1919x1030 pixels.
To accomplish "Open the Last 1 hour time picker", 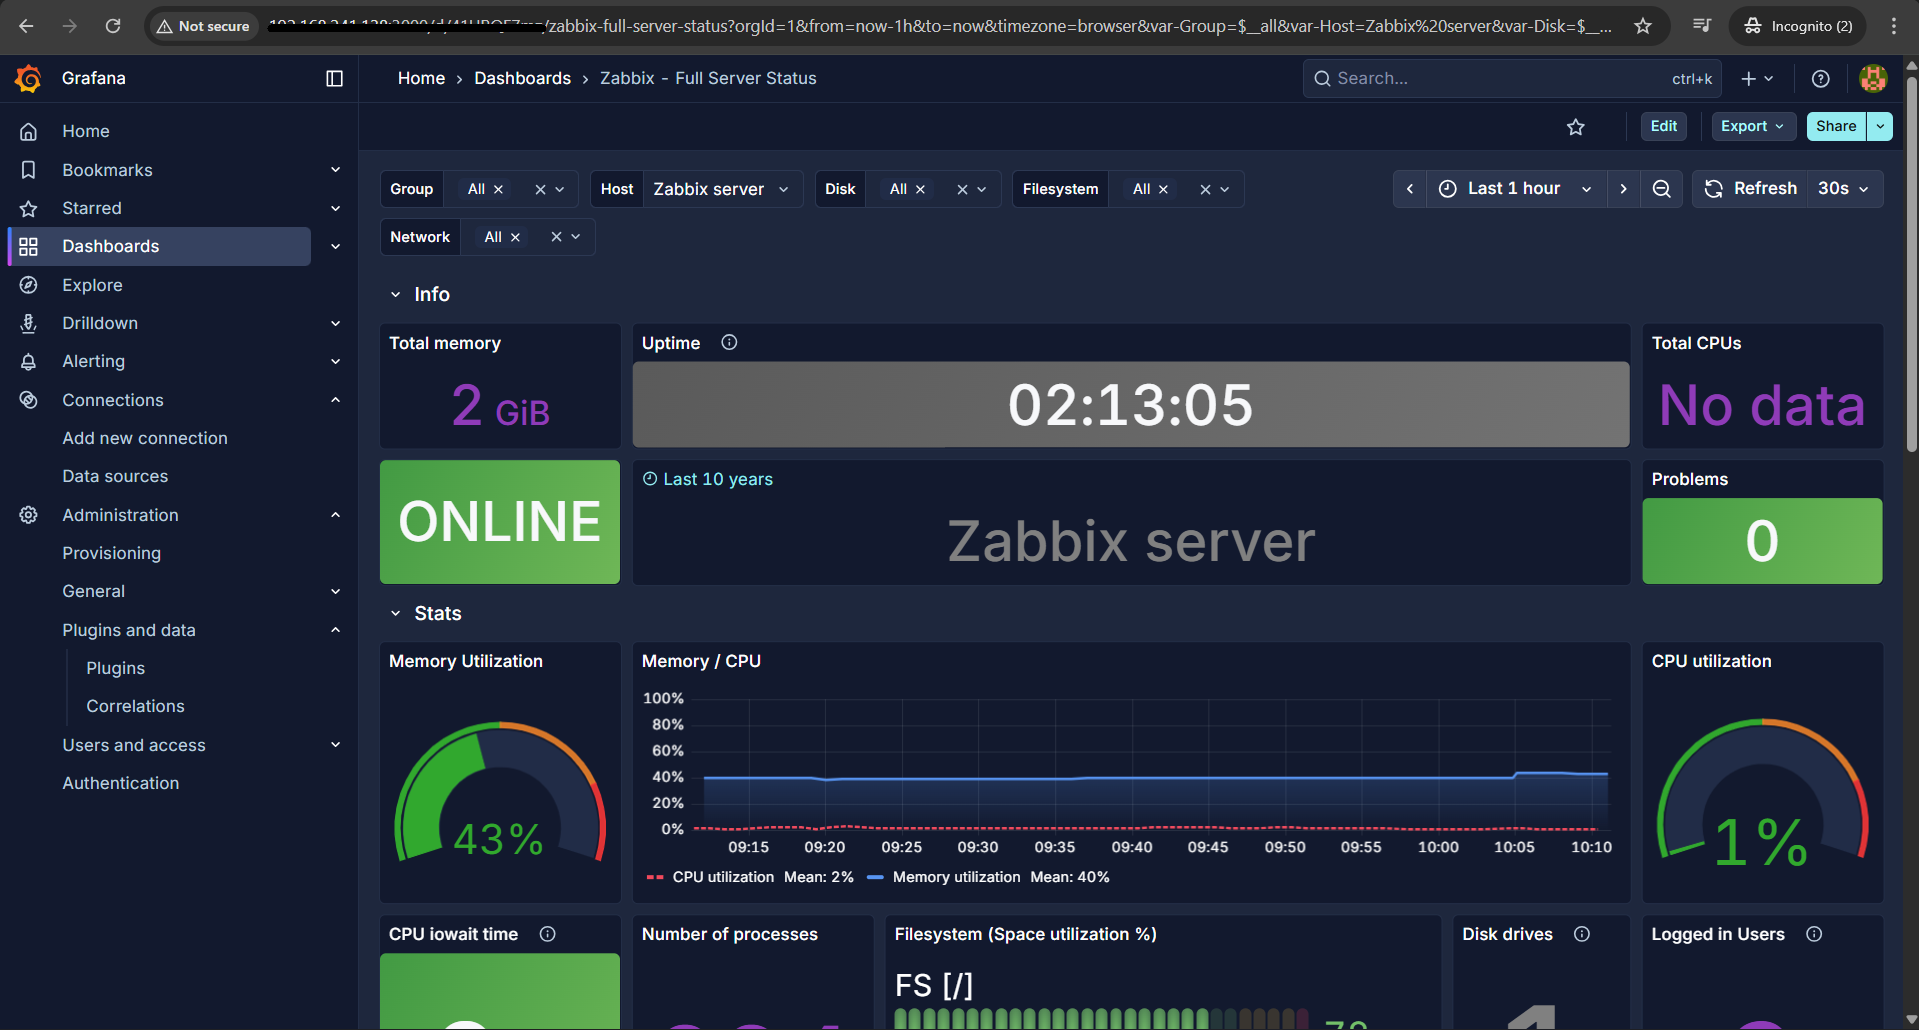I will (x=1514, y=189).
